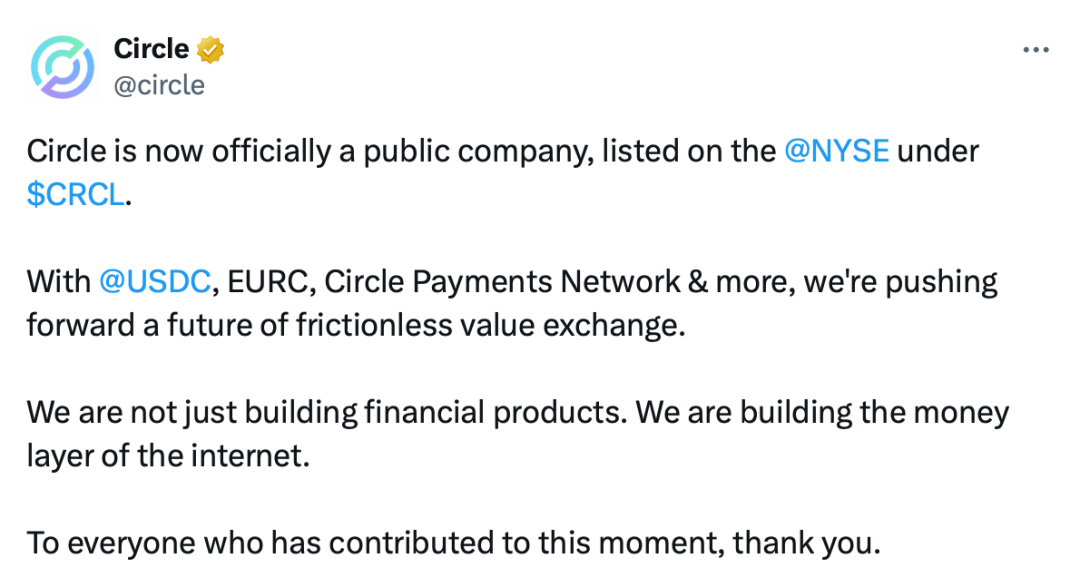Click the $CRCL cashtag link
This screenshot has height=568, width=1080.
(76, 194)
